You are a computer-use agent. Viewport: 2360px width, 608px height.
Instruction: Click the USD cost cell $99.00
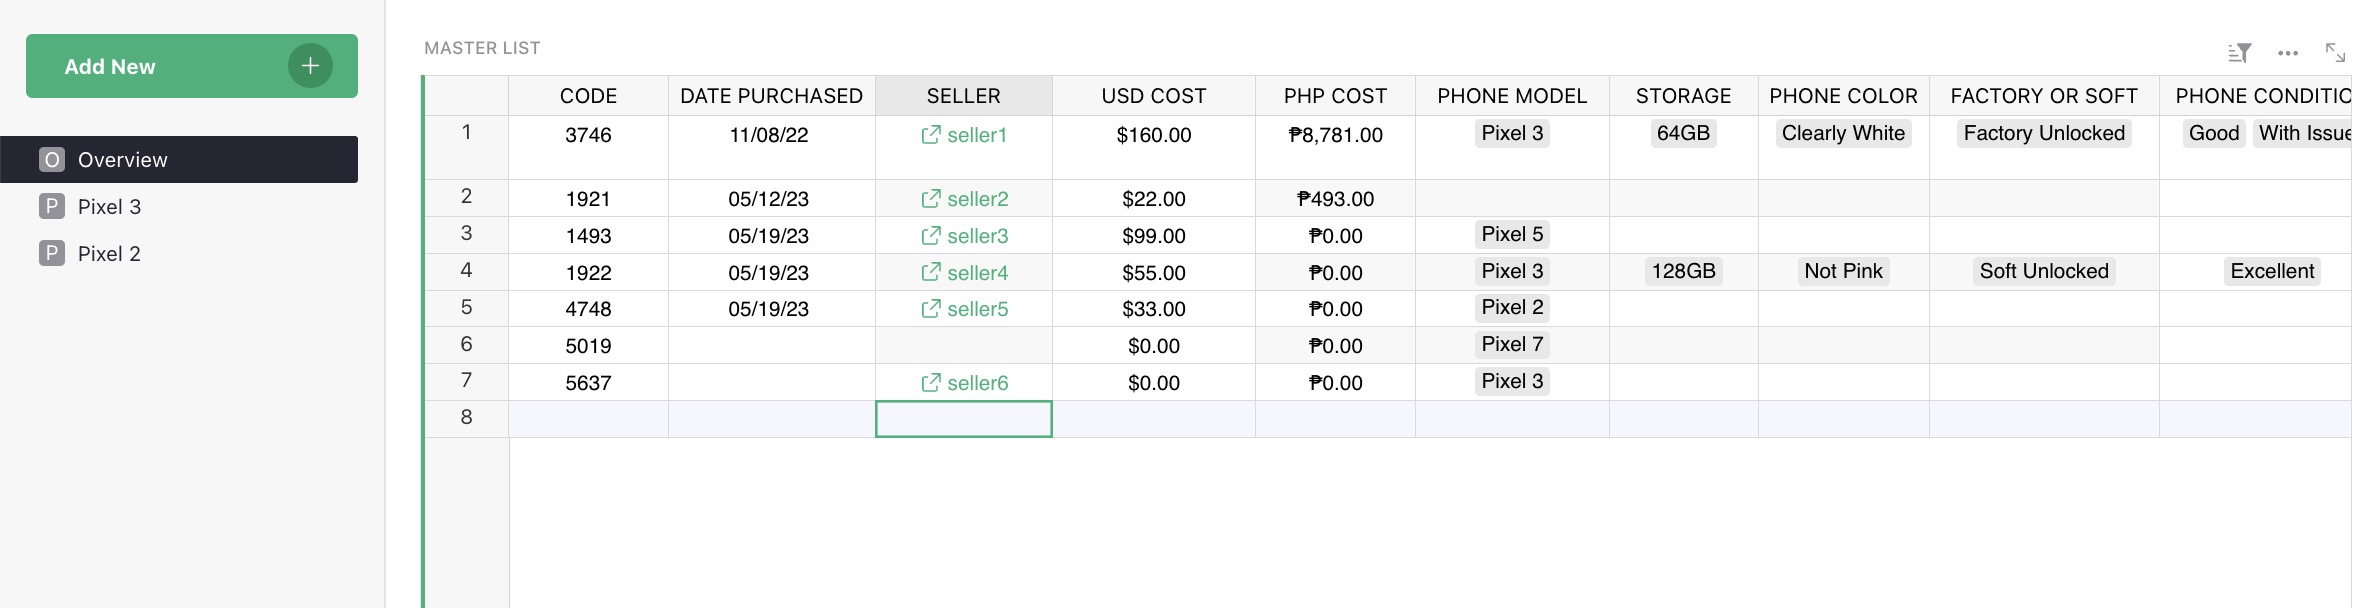1154,236
